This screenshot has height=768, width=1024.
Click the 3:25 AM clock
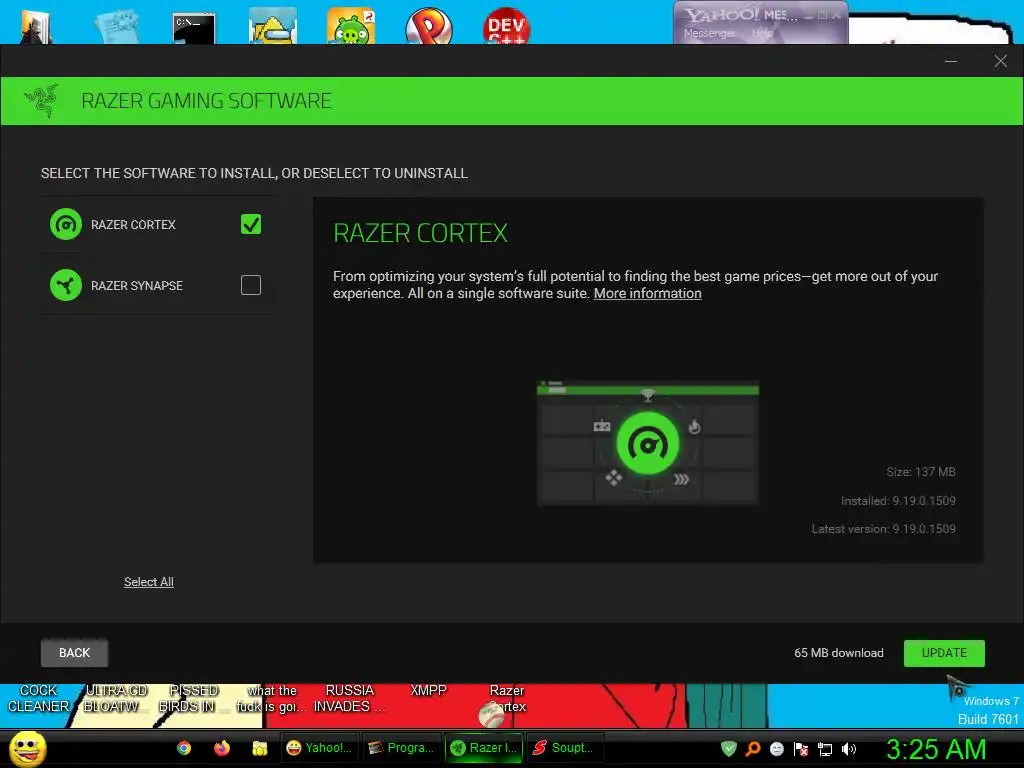tap(936, 749)
